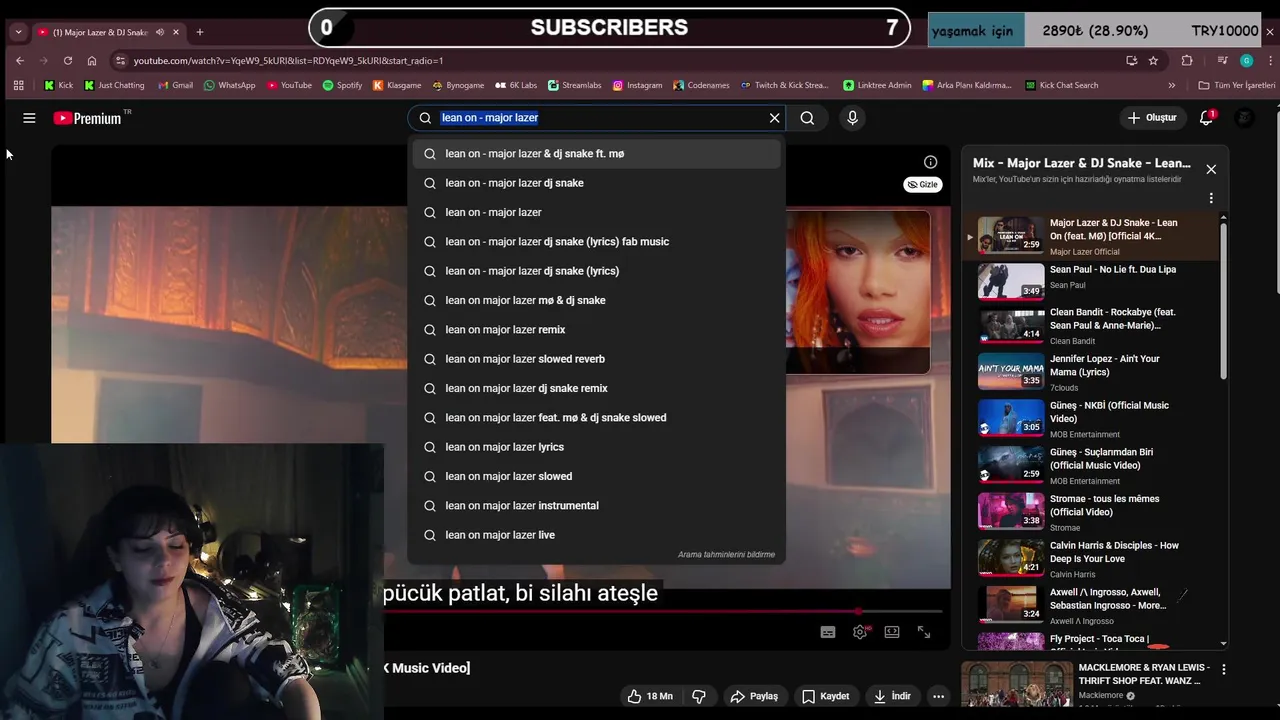Open browser extensions puzzle icon
This screenshot has height=720, width=1280.
coord(1187,60)
